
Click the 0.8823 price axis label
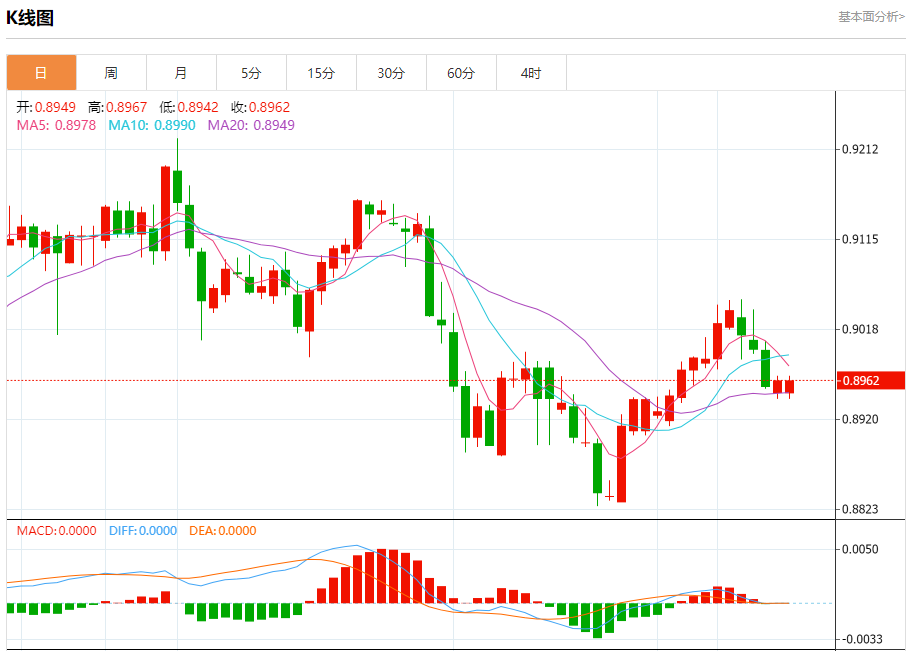coord(860,509)
